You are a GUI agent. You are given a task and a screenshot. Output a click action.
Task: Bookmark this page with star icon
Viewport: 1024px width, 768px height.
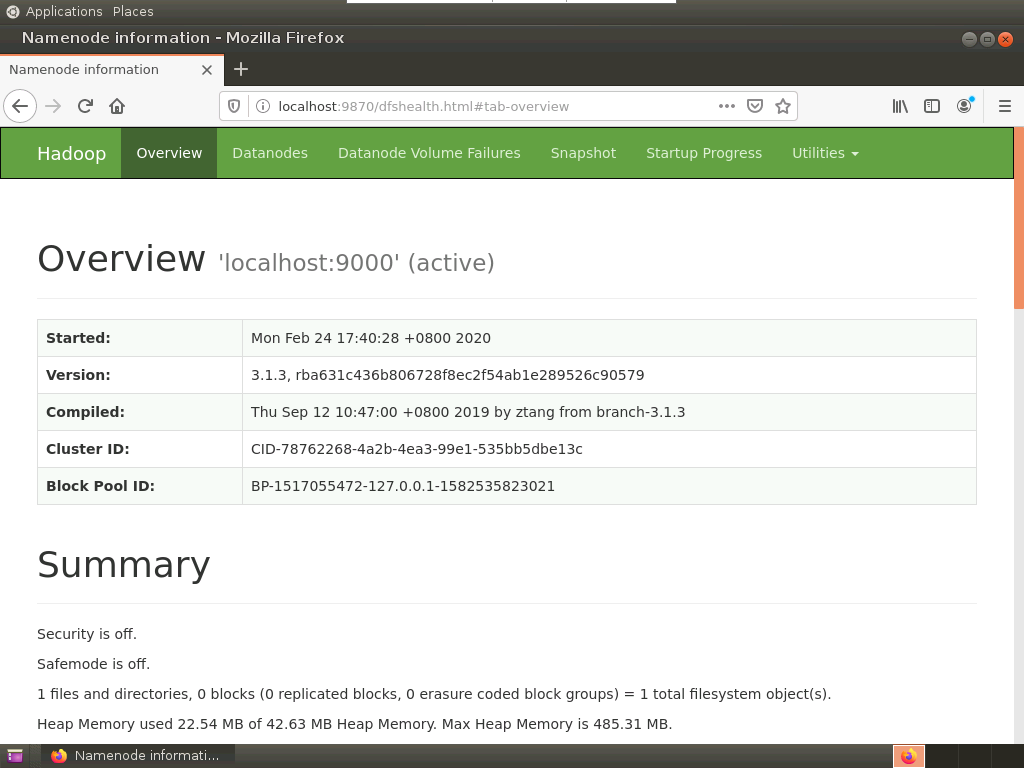783,106
